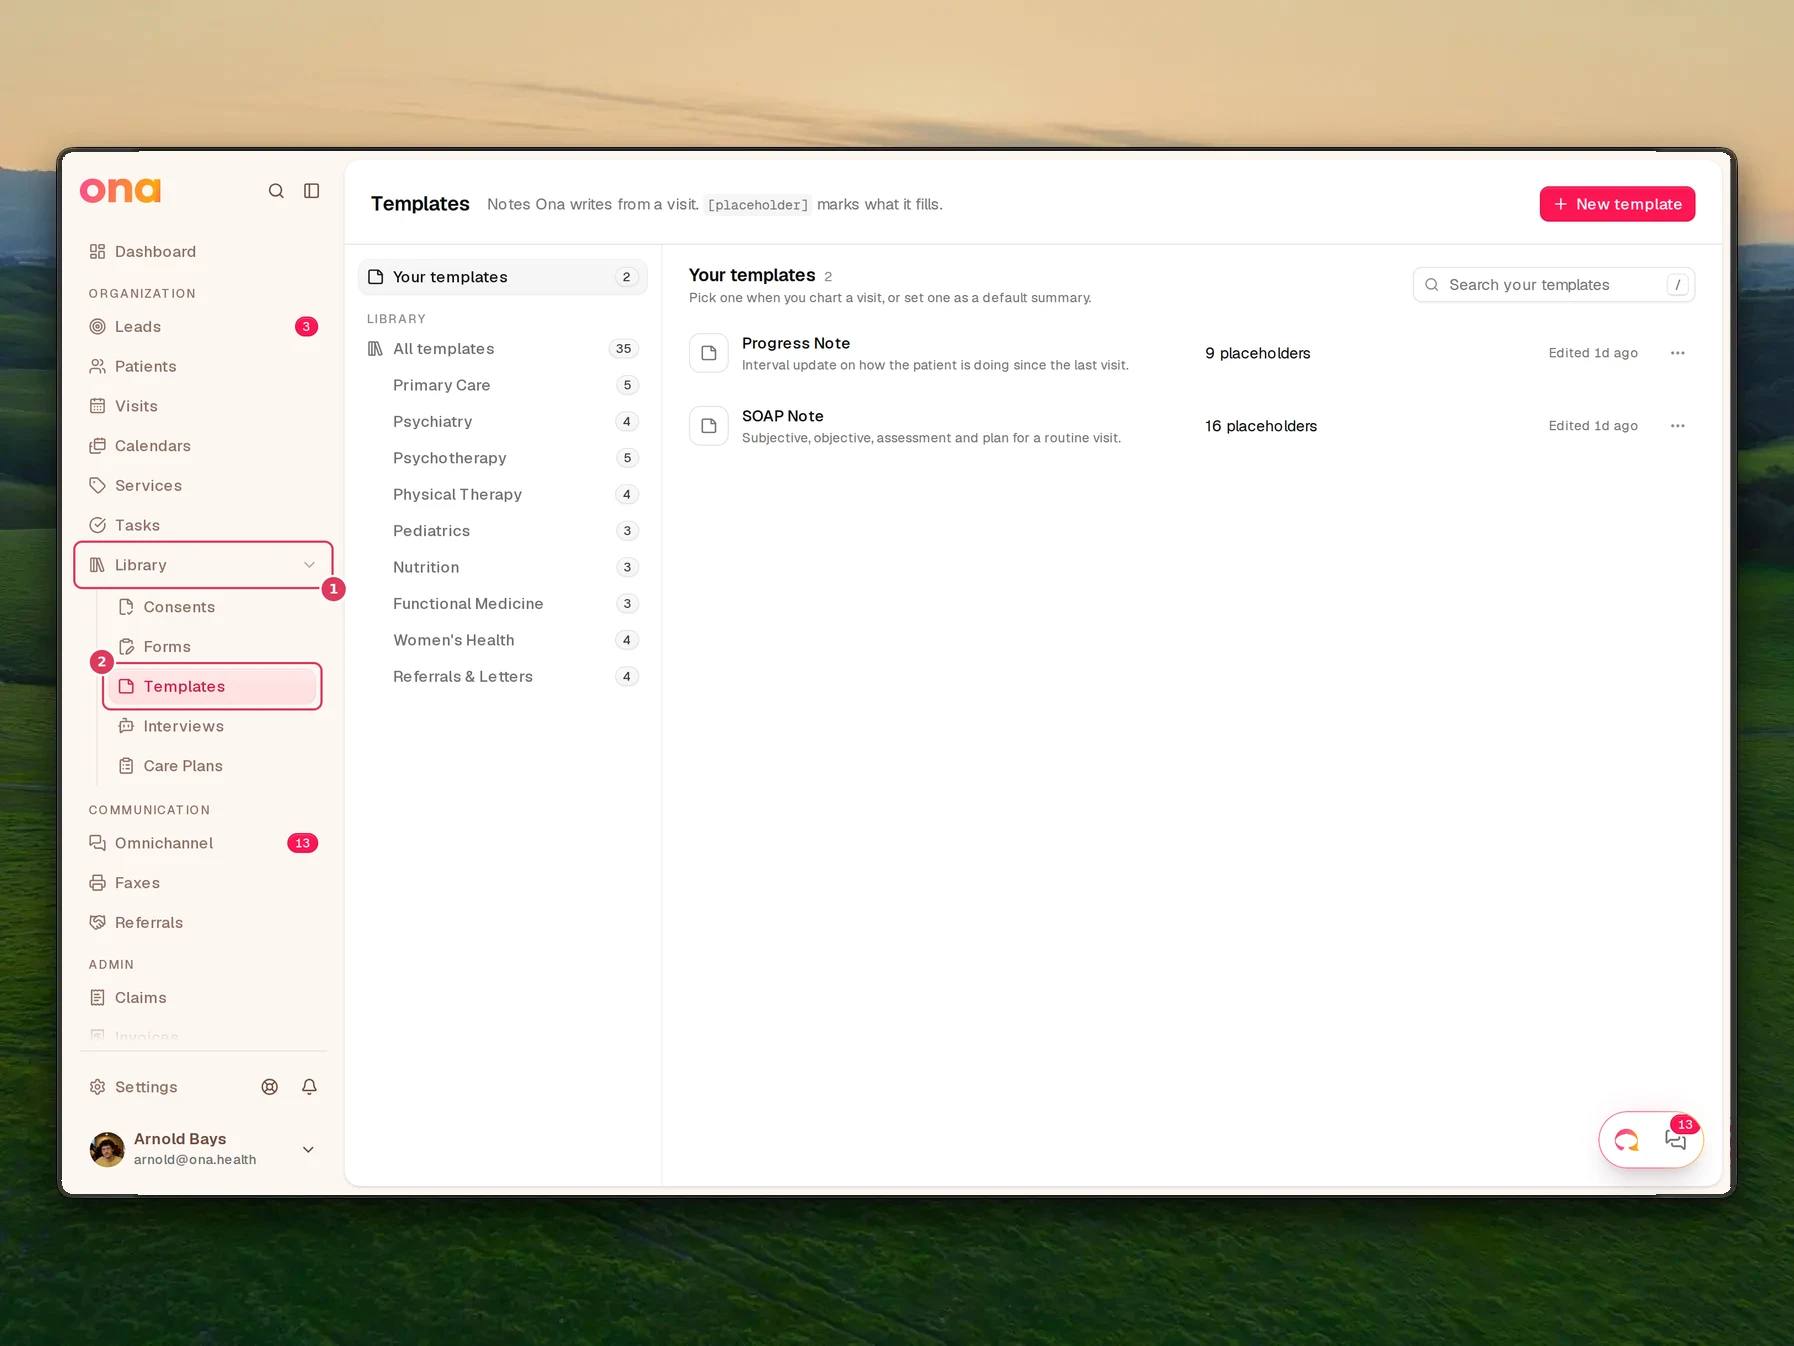Open more options for Progress Note

pyautogui.click(x=1678, y=353)
